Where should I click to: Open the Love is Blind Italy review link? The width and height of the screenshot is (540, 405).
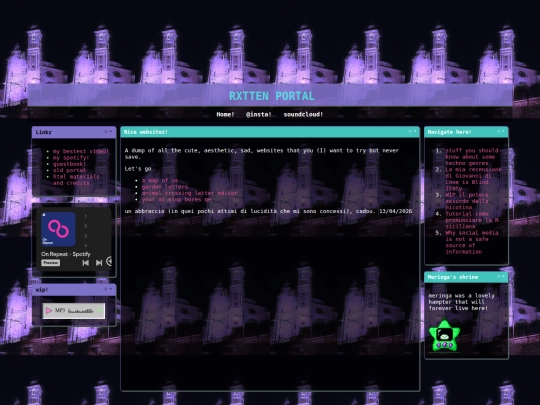coord(474,179)
